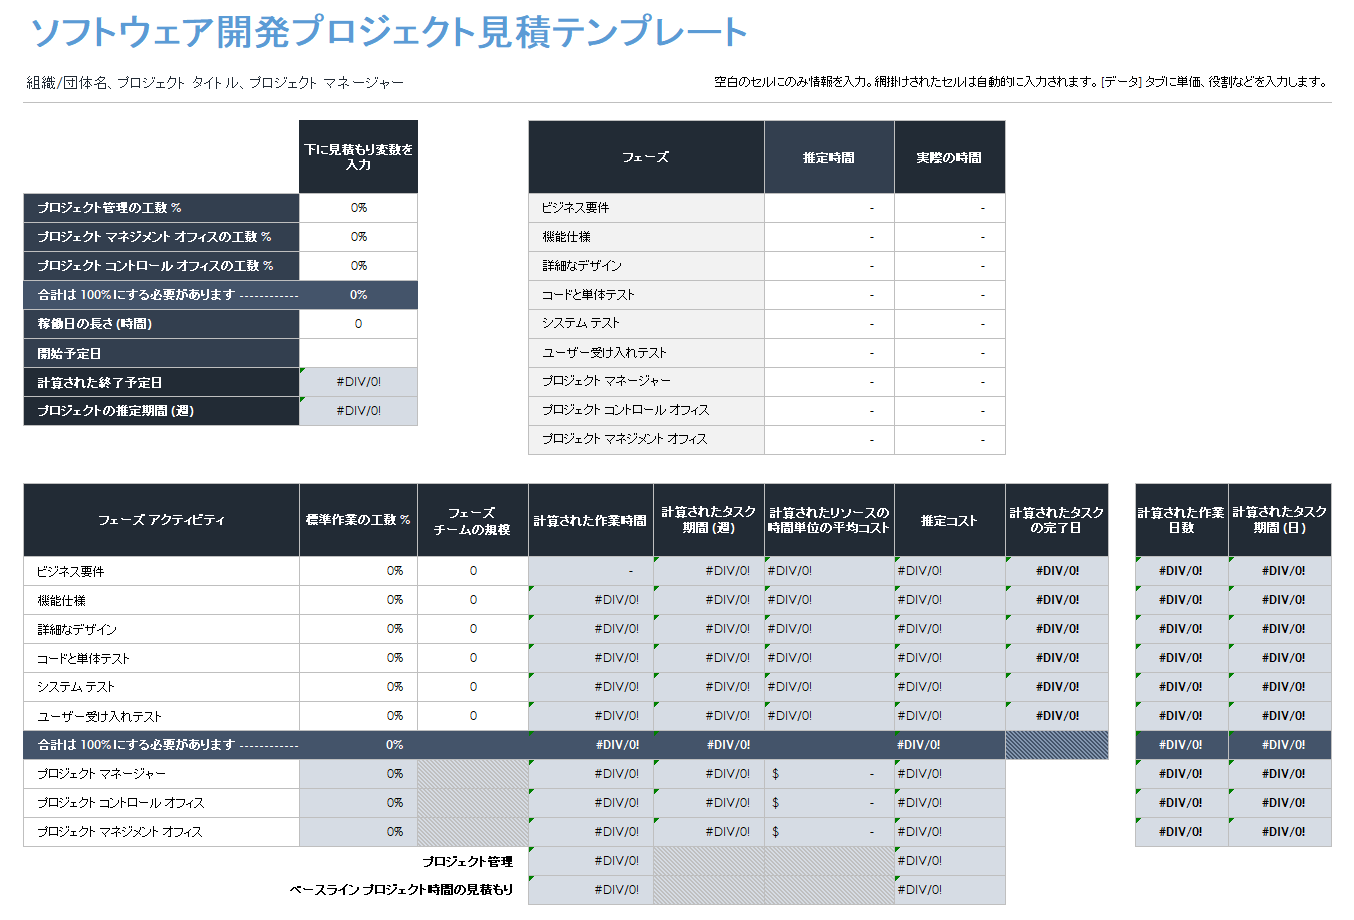This screenshot has width=1354, height=920.
Task: Click the 計算されたタスク期間 (日) column header
Action: click(1280, 520)
